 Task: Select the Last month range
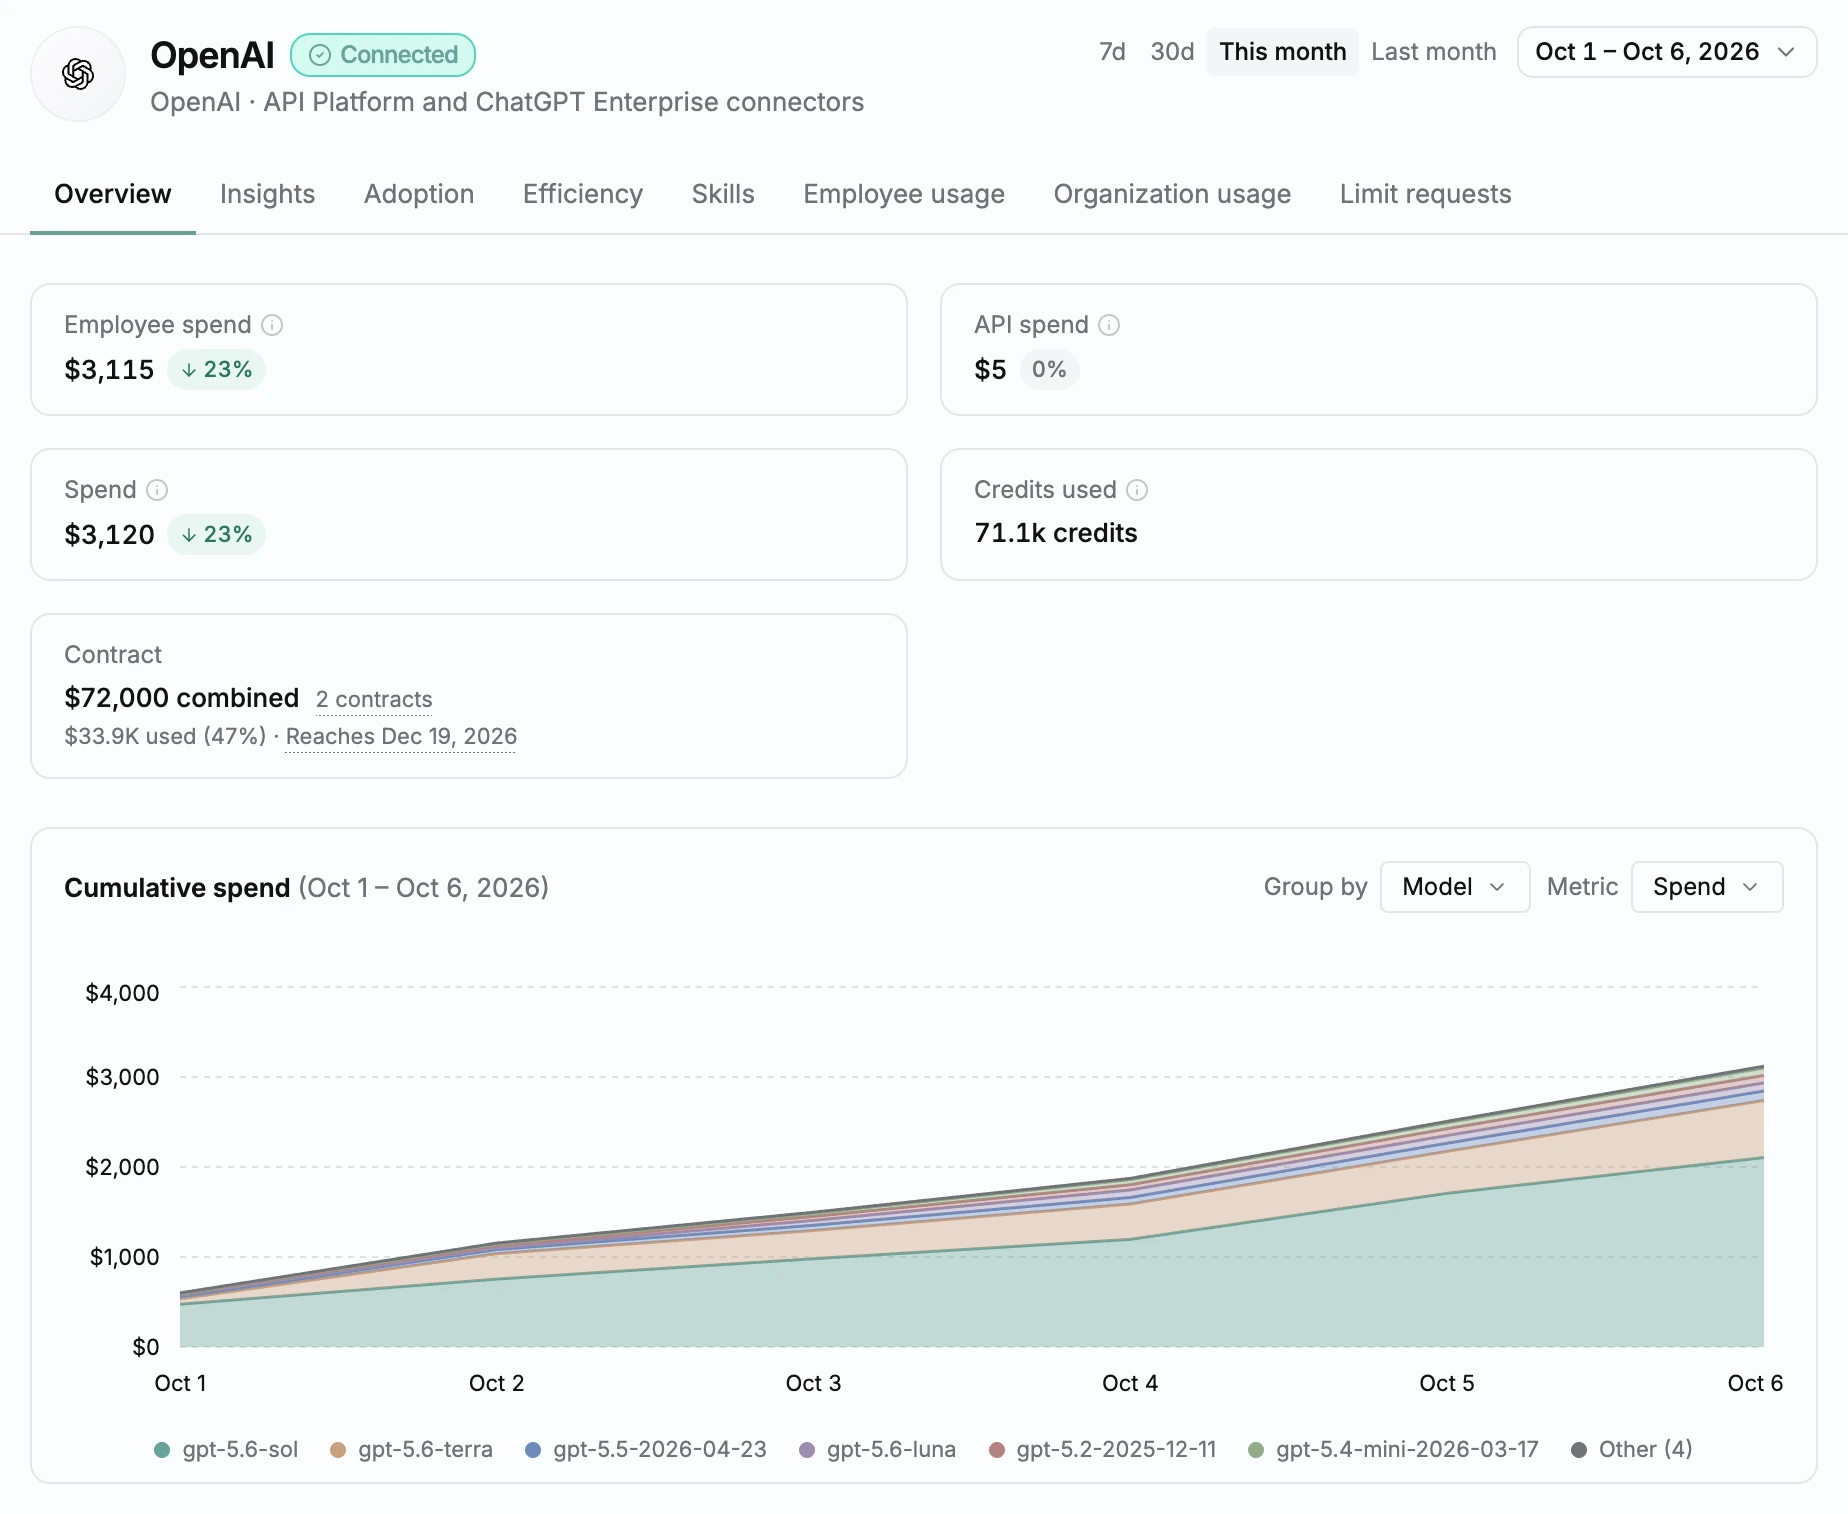[x=1433, y=52]
